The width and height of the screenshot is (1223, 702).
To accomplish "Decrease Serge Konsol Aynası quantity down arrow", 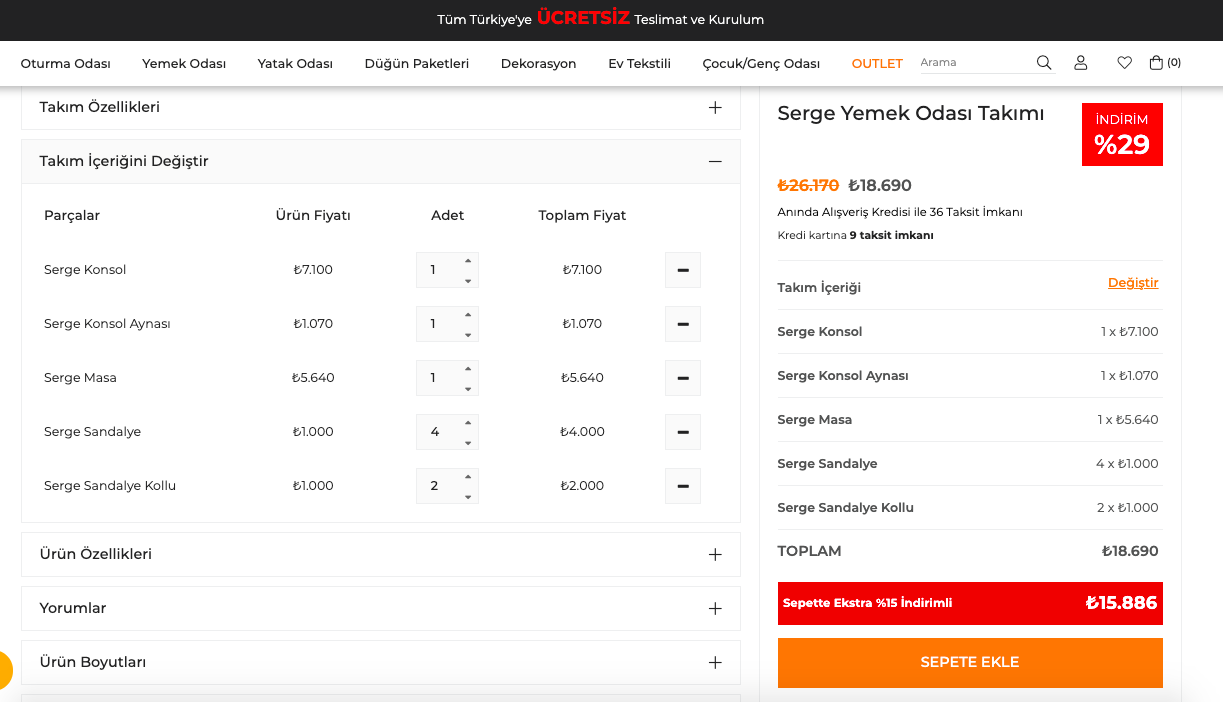I will [467, 335].
